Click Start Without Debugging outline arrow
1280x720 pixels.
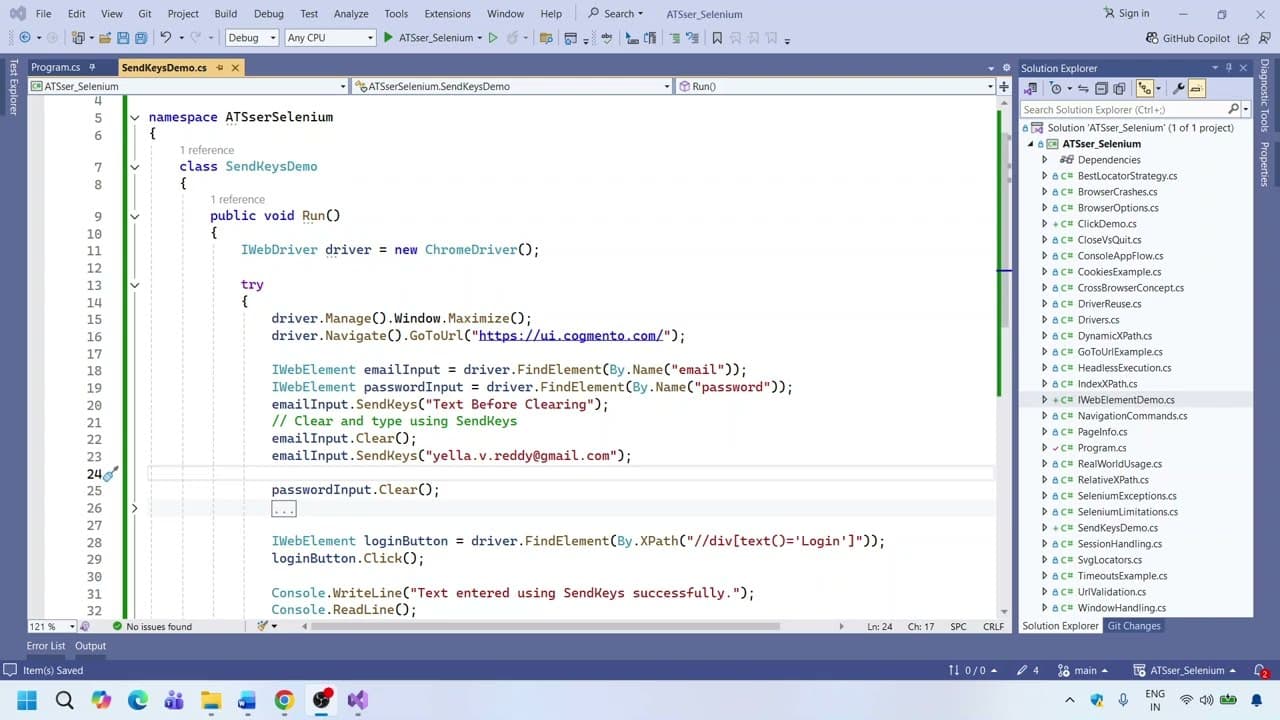(x=492, y=38)
